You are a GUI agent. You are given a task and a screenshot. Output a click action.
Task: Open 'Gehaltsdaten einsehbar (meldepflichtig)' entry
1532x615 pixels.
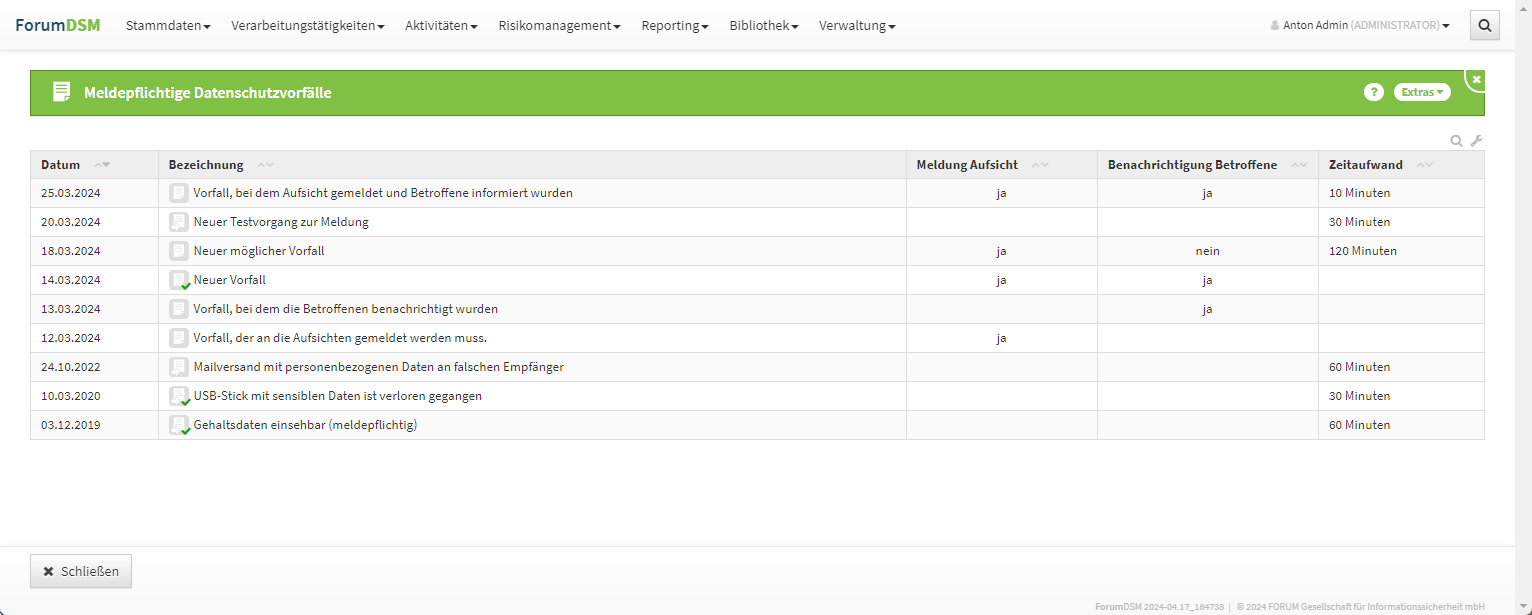[305, 425]
